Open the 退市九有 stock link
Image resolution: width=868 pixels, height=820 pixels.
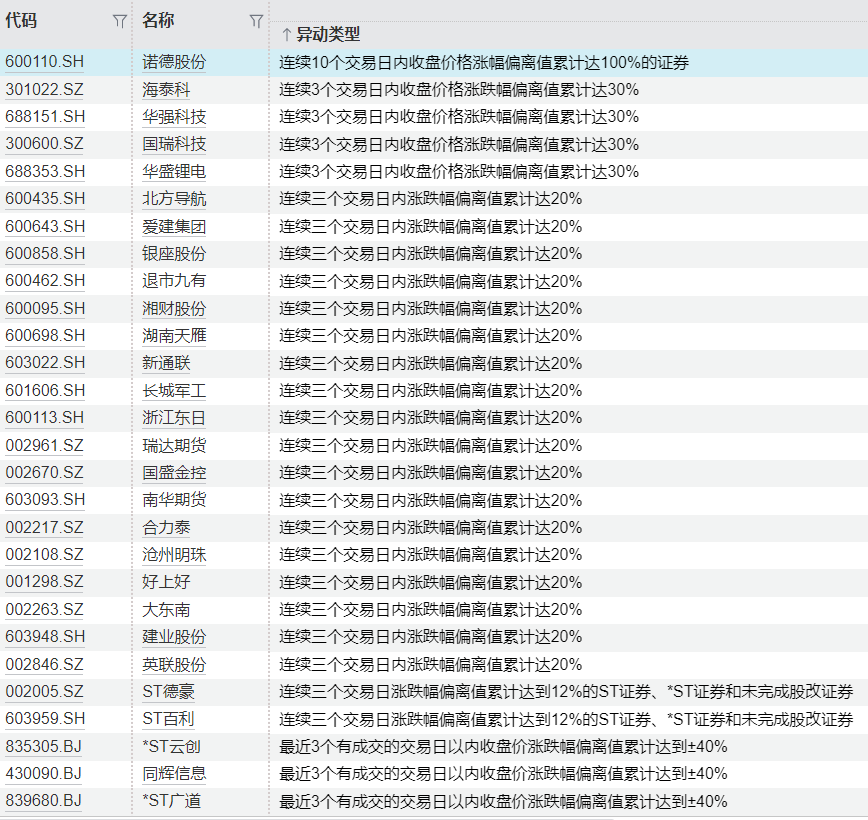click(x=174, y=281)
